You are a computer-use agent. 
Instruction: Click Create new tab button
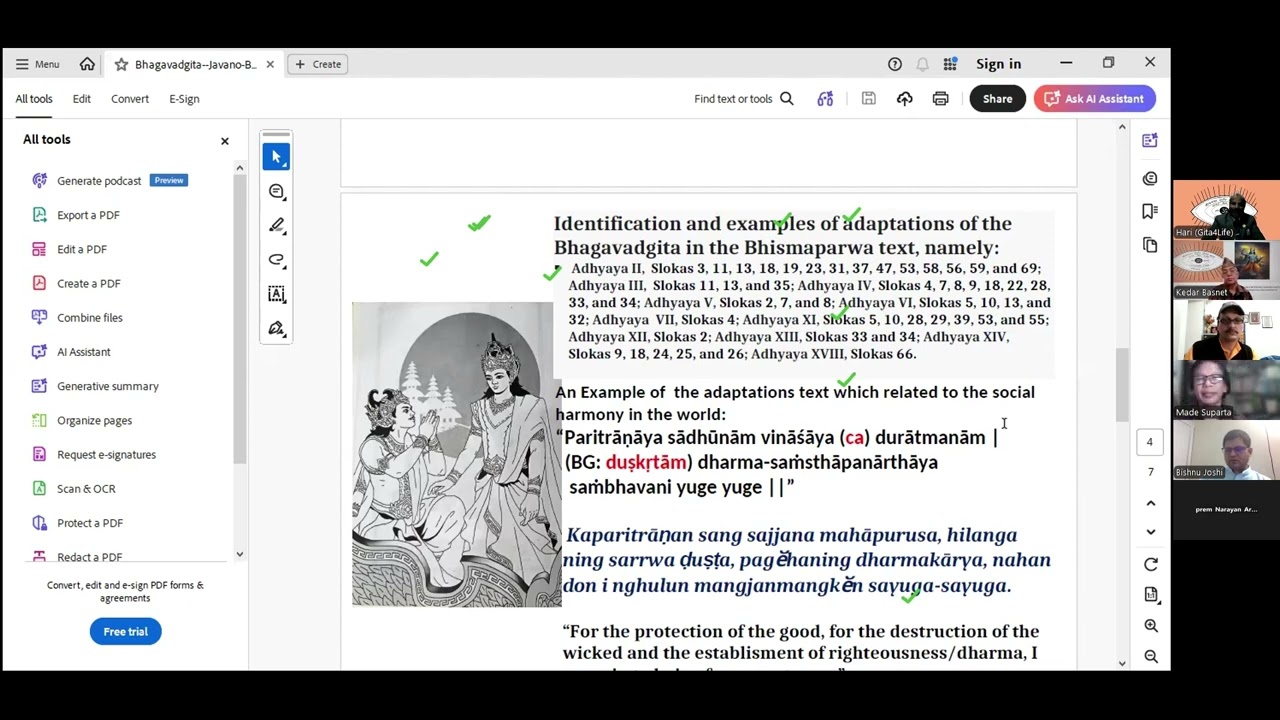click(x=317, y=64)
